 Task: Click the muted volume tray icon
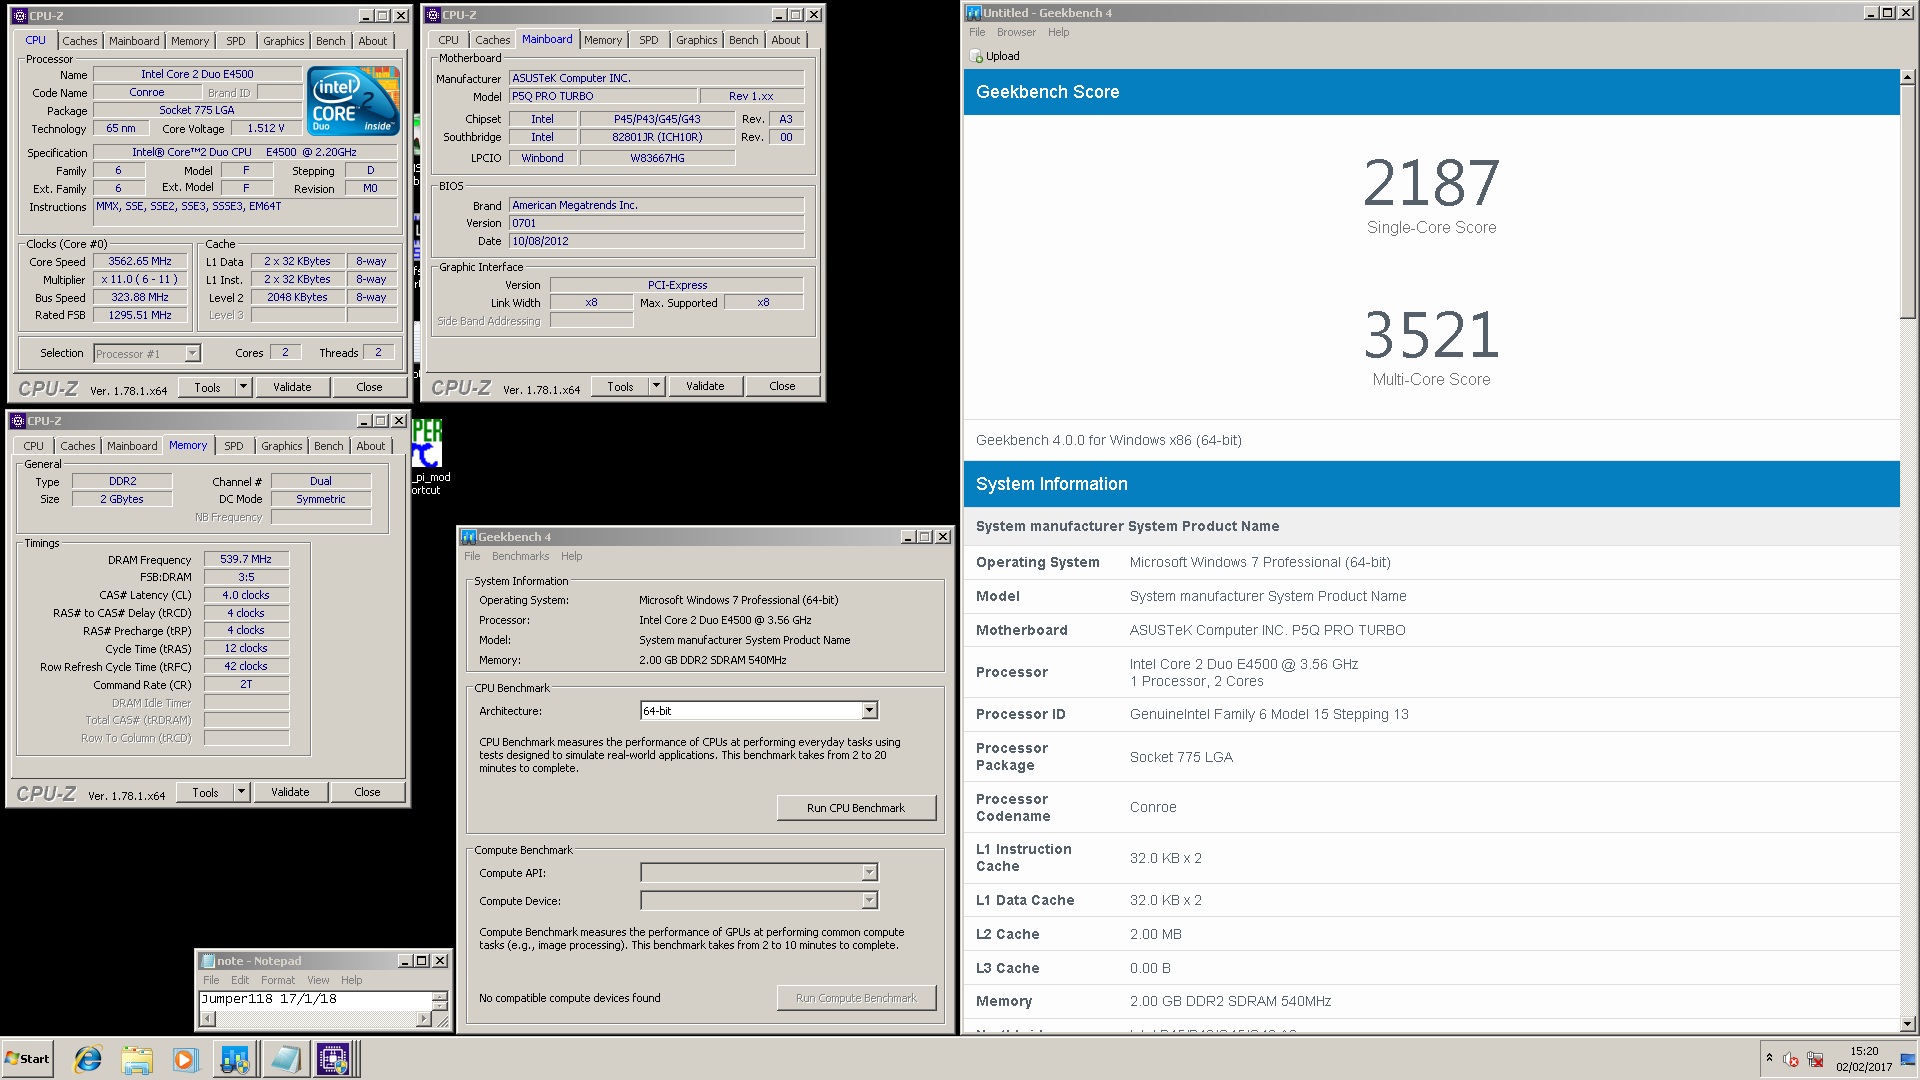(x=1791, y=1060)
